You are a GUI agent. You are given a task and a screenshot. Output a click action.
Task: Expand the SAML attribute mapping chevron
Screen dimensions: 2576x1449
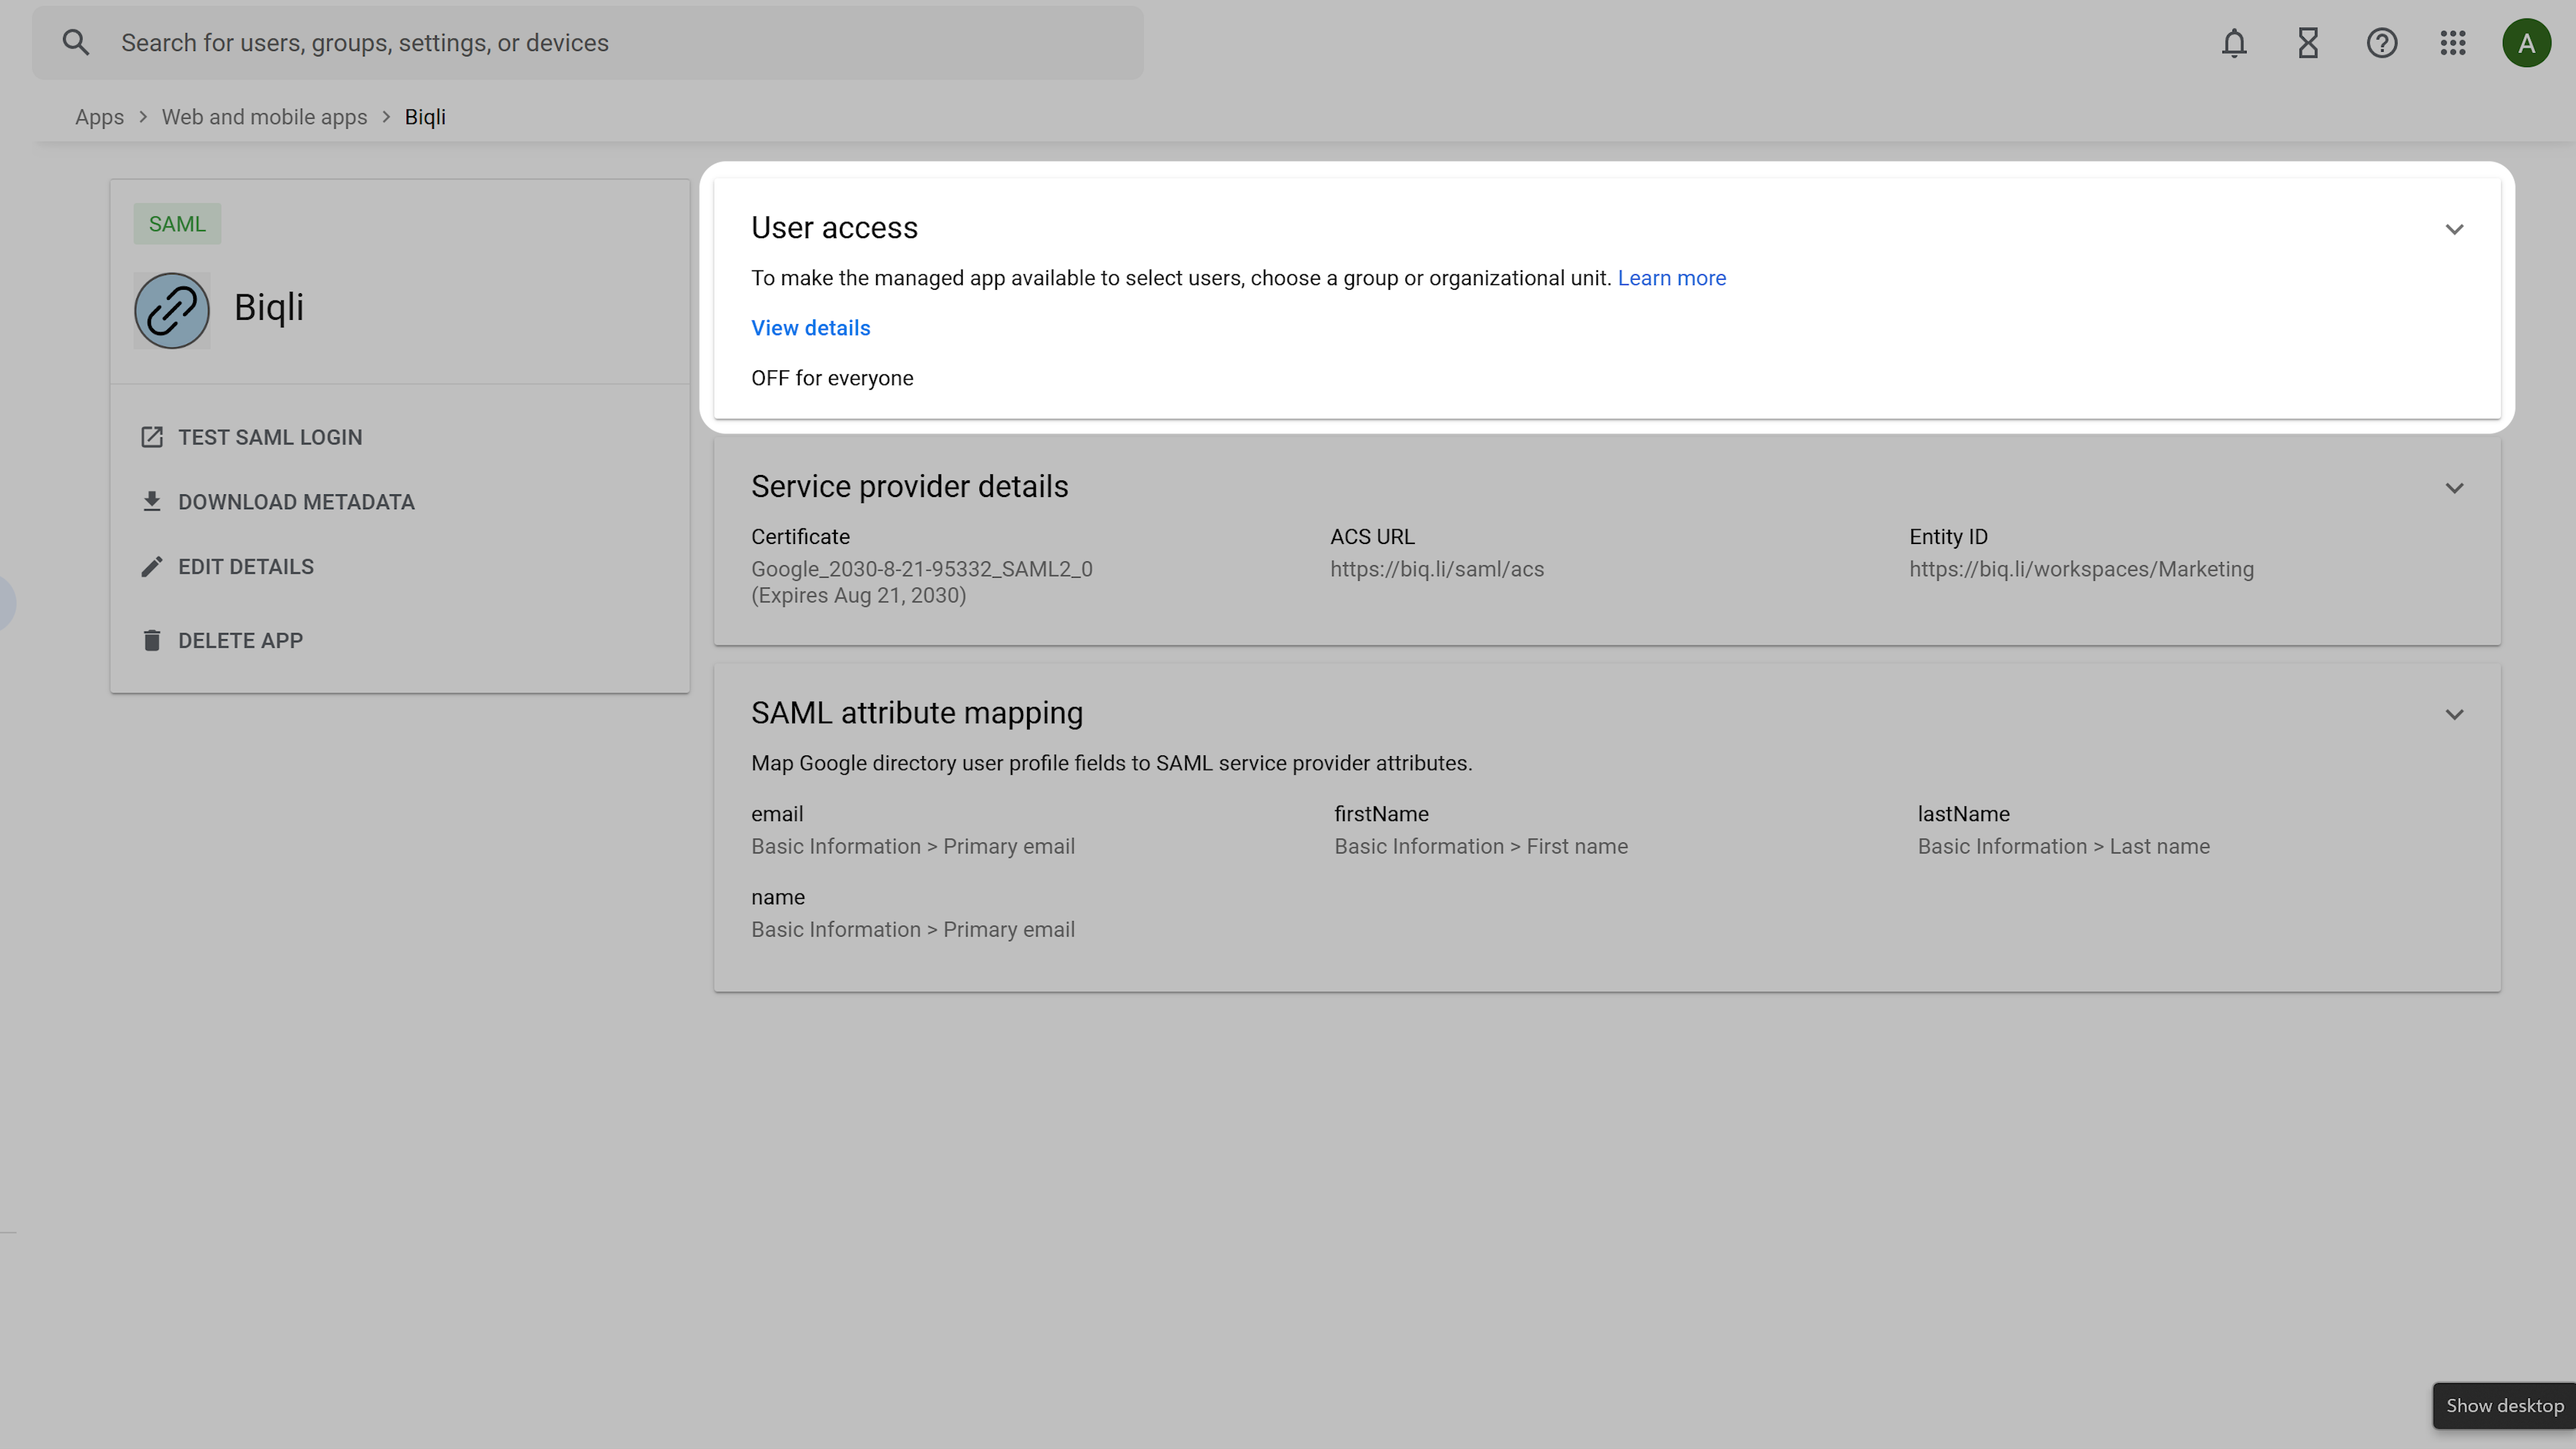click(x=2454, y=714)
